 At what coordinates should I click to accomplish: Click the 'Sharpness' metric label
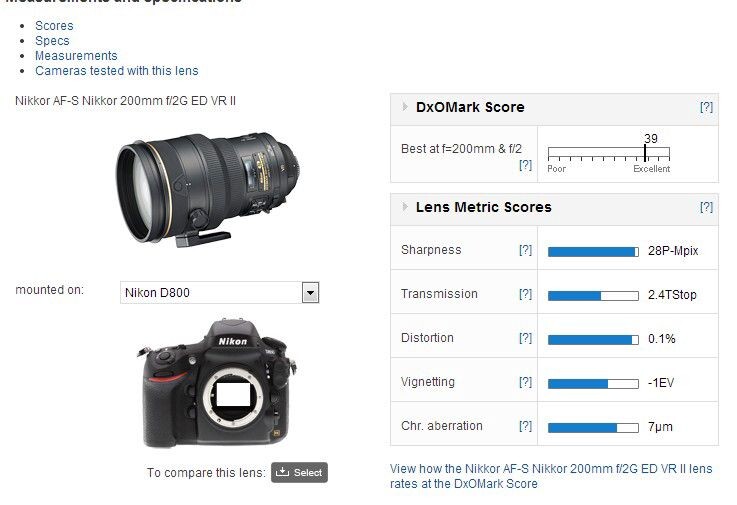[431, 250]
